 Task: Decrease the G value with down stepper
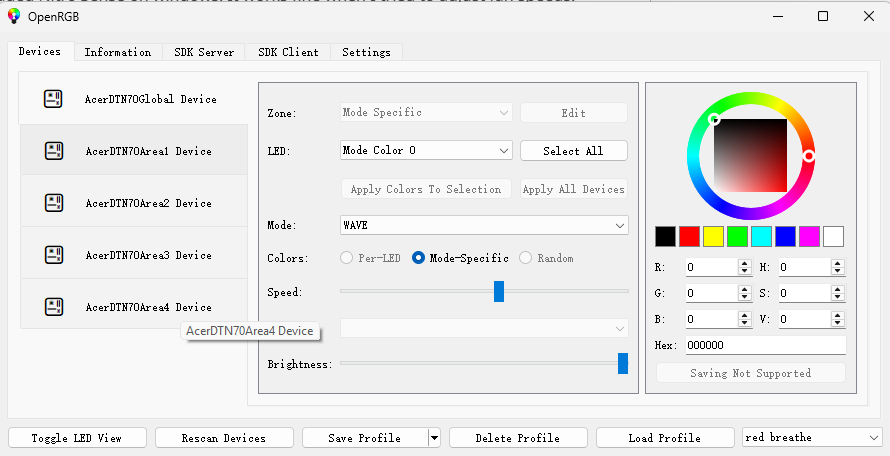click(x=745, y=298)
